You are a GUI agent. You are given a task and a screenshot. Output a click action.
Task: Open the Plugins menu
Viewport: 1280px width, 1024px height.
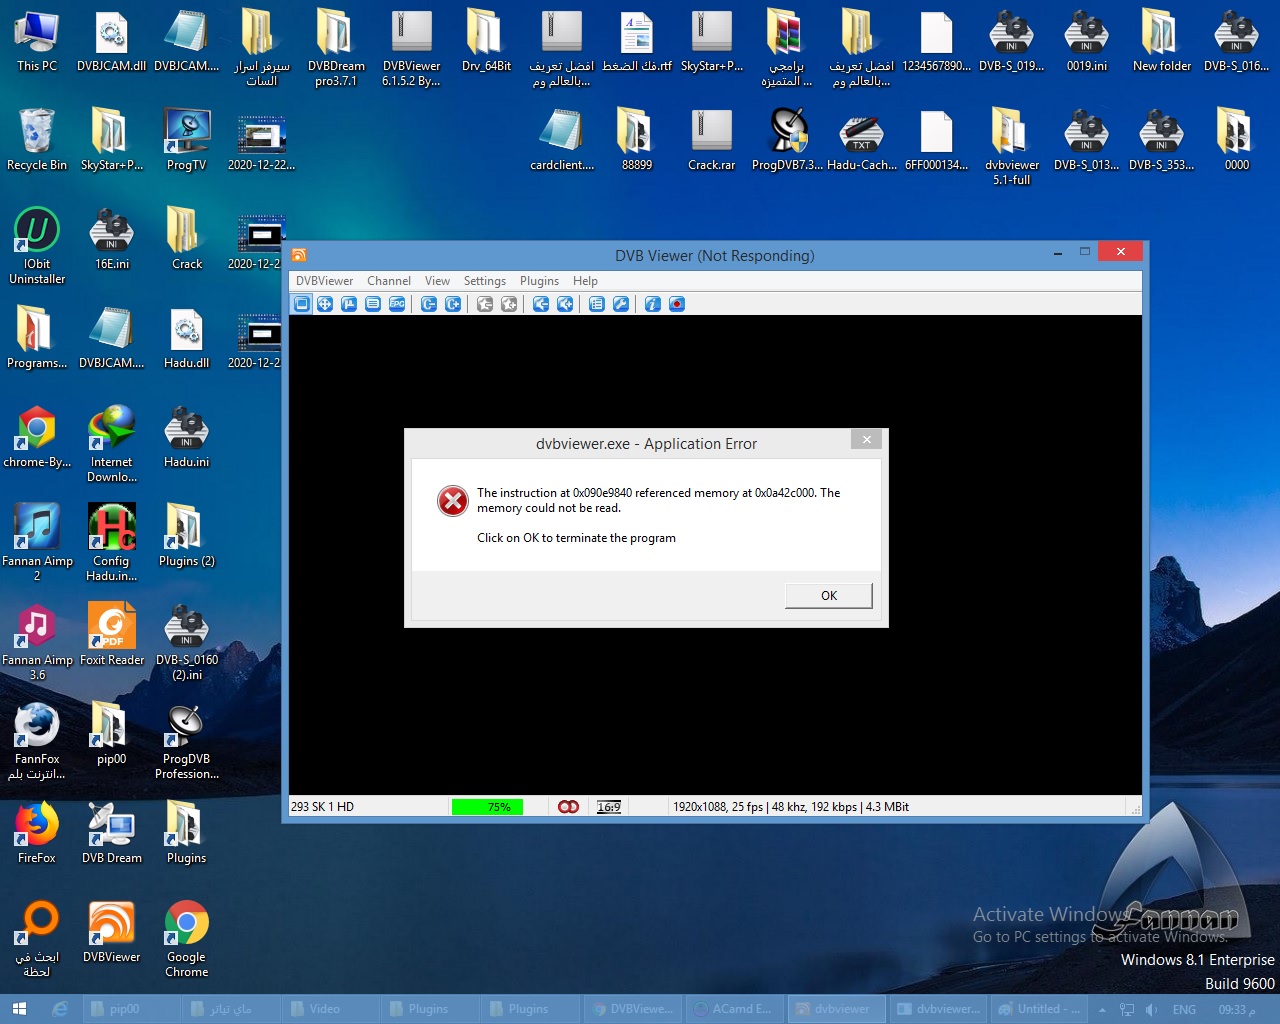[x=539, y=281]
